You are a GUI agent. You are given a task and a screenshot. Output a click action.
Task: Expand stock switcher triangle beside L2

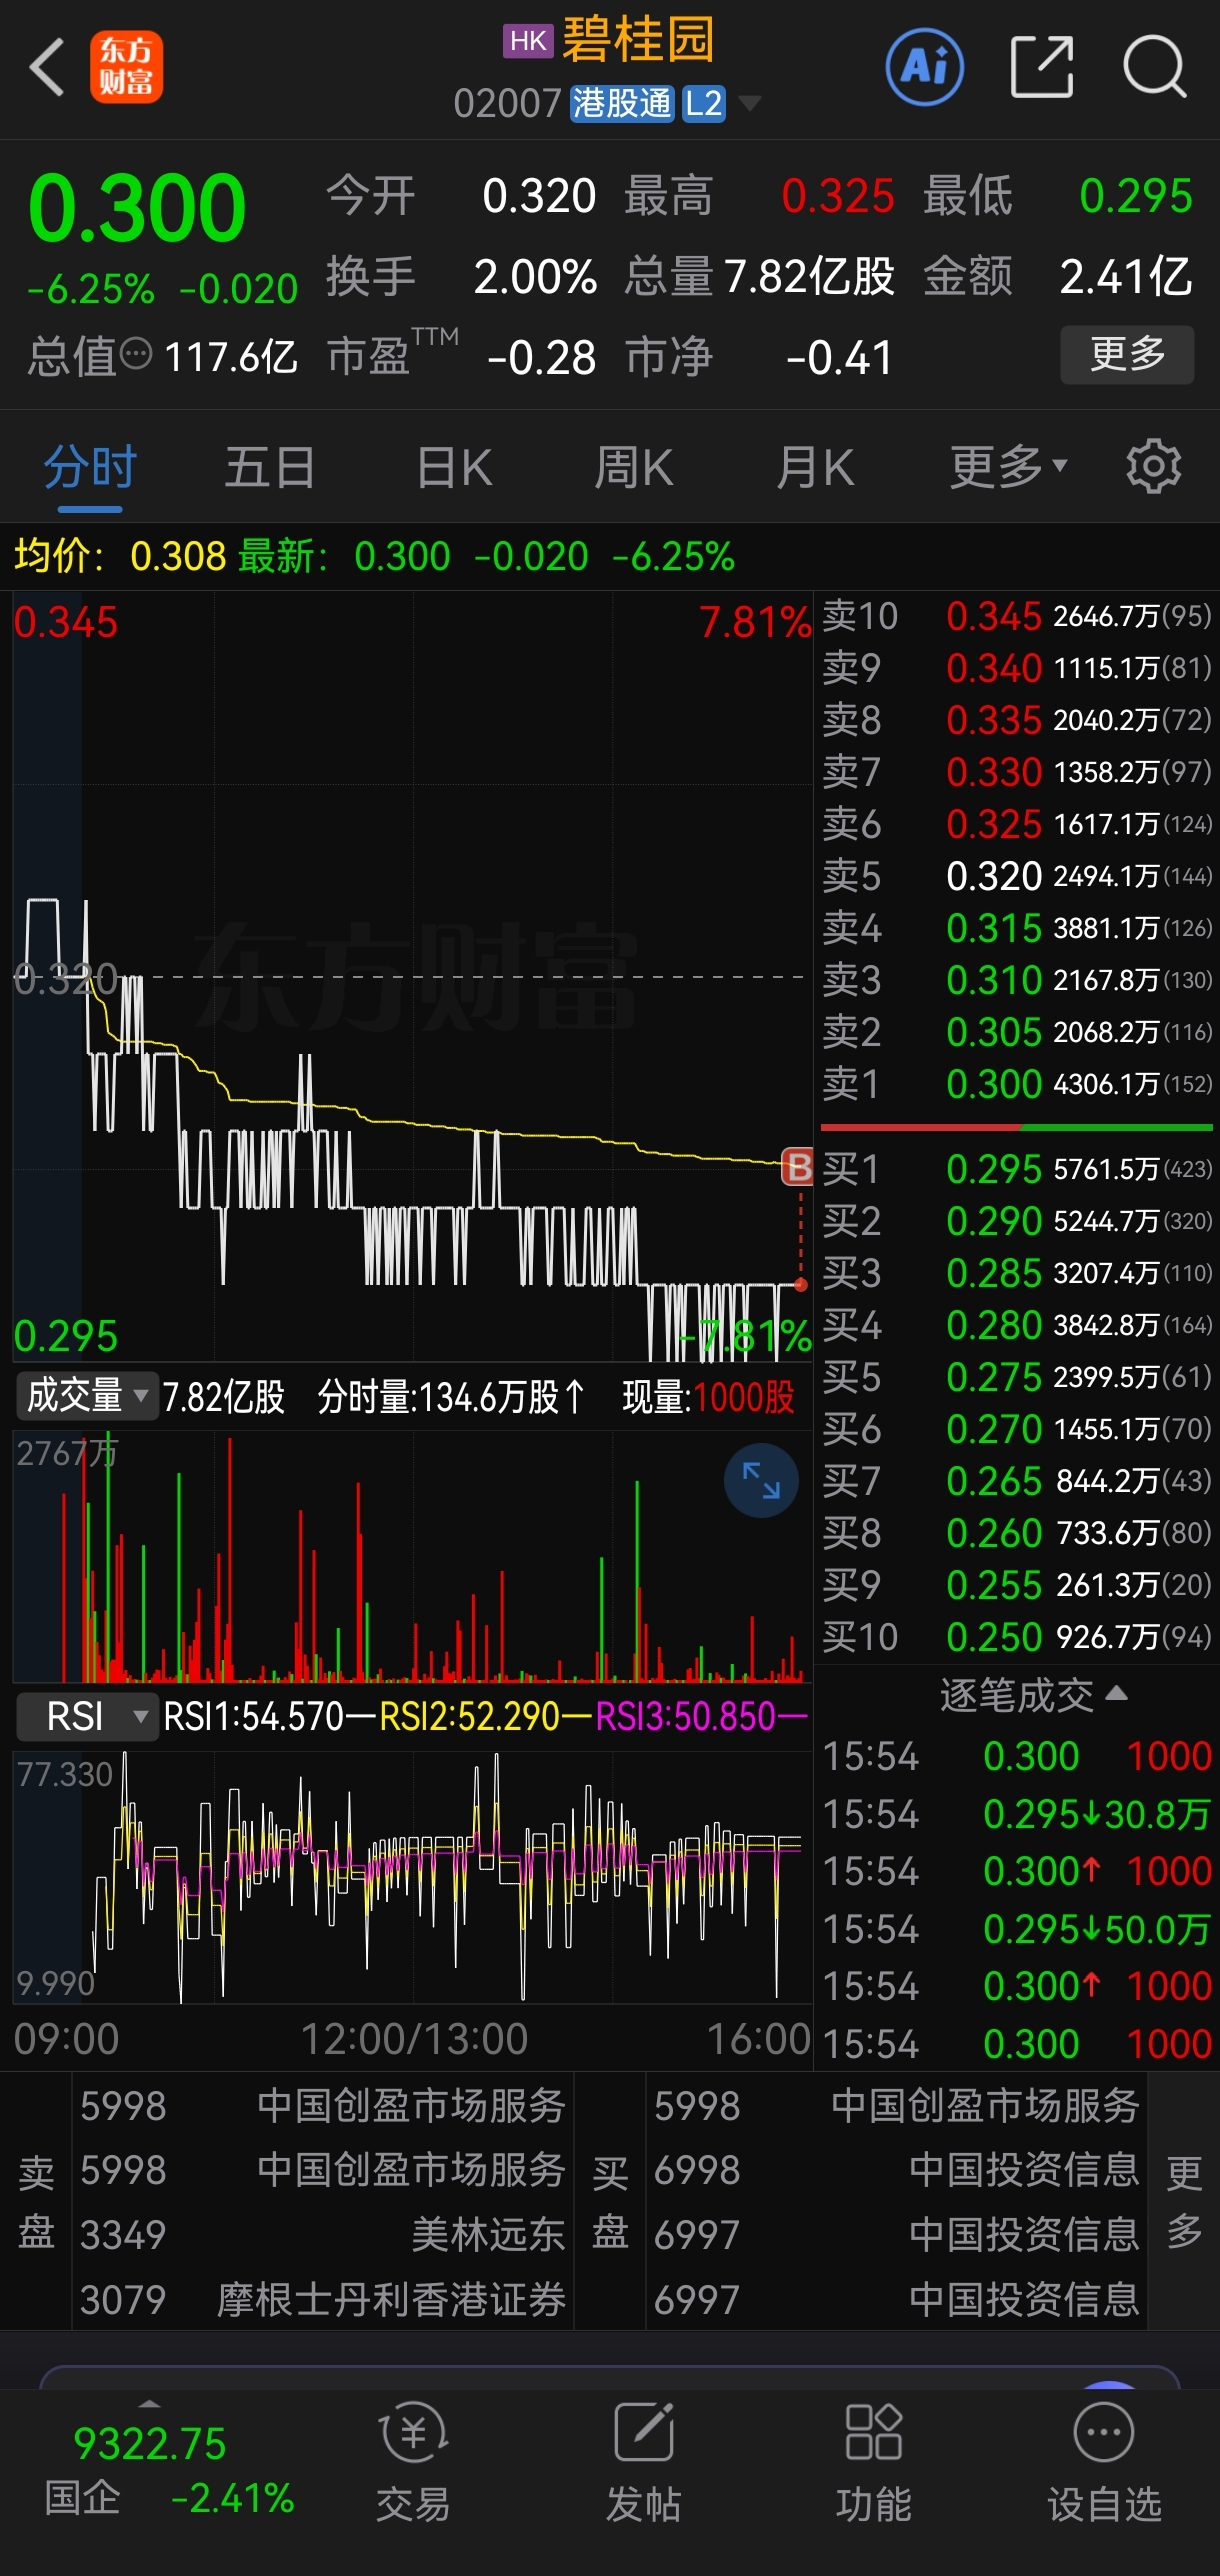pos(749,104)
